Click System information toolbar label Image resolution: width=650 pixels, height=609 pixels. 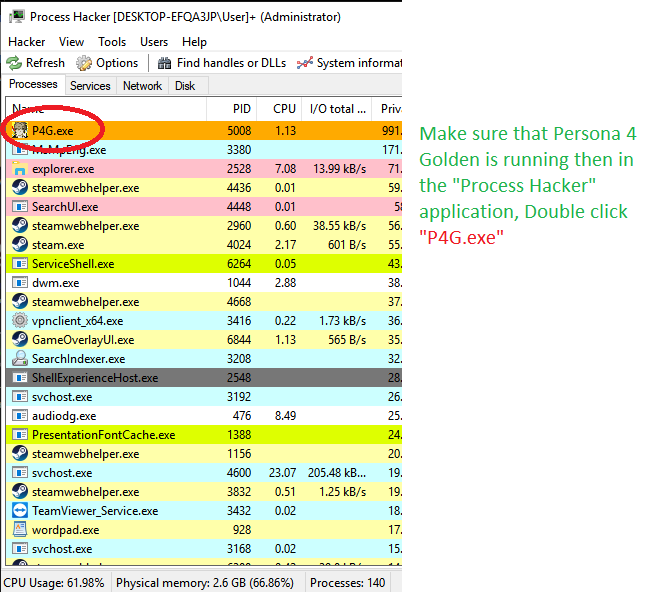tap(359, 63)
